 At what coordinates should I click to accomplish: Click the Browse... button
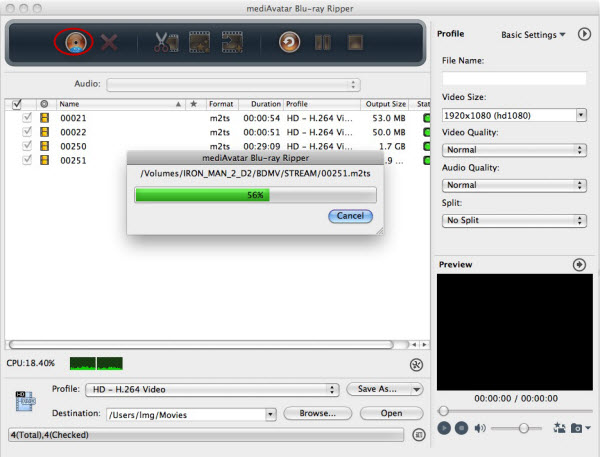(318, 413)
